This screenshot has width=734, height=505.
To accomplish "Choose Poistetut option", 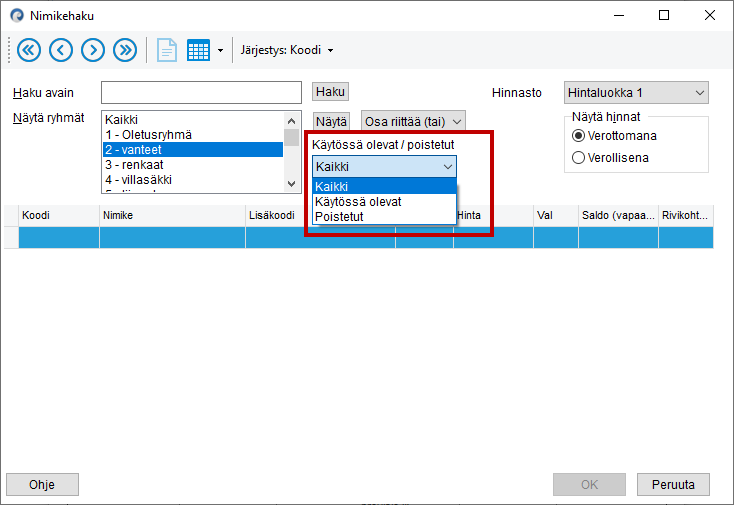I will point(384,216).
